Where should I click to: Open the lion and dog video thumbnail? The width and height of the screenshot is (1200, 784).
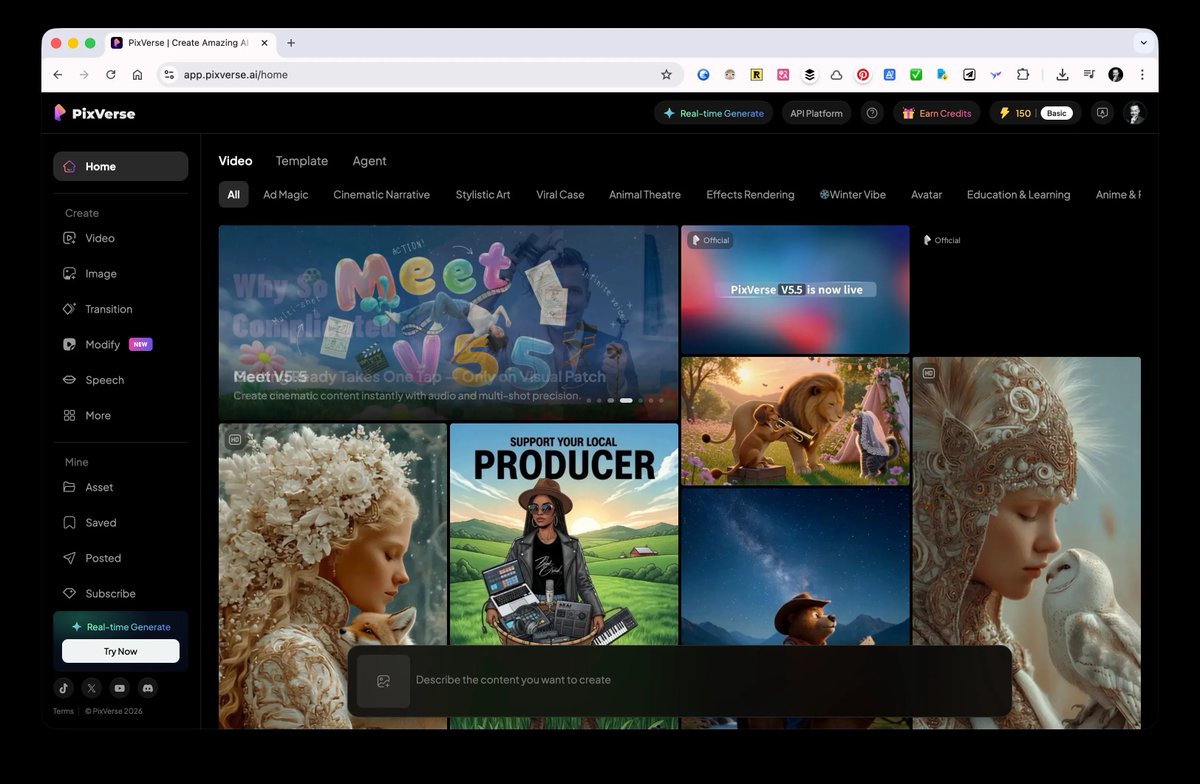click(x=795, y=421)
